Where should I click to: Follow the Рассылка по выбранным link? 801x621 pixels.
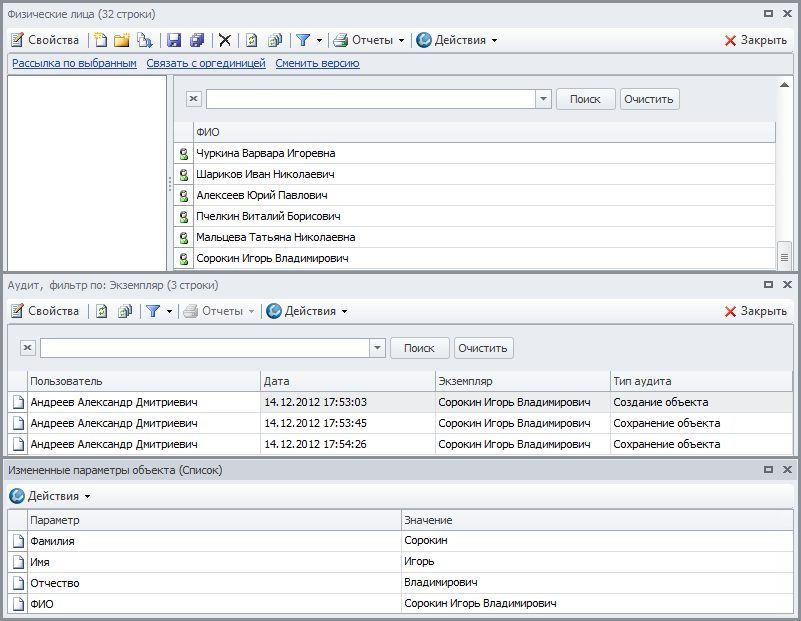74,63
